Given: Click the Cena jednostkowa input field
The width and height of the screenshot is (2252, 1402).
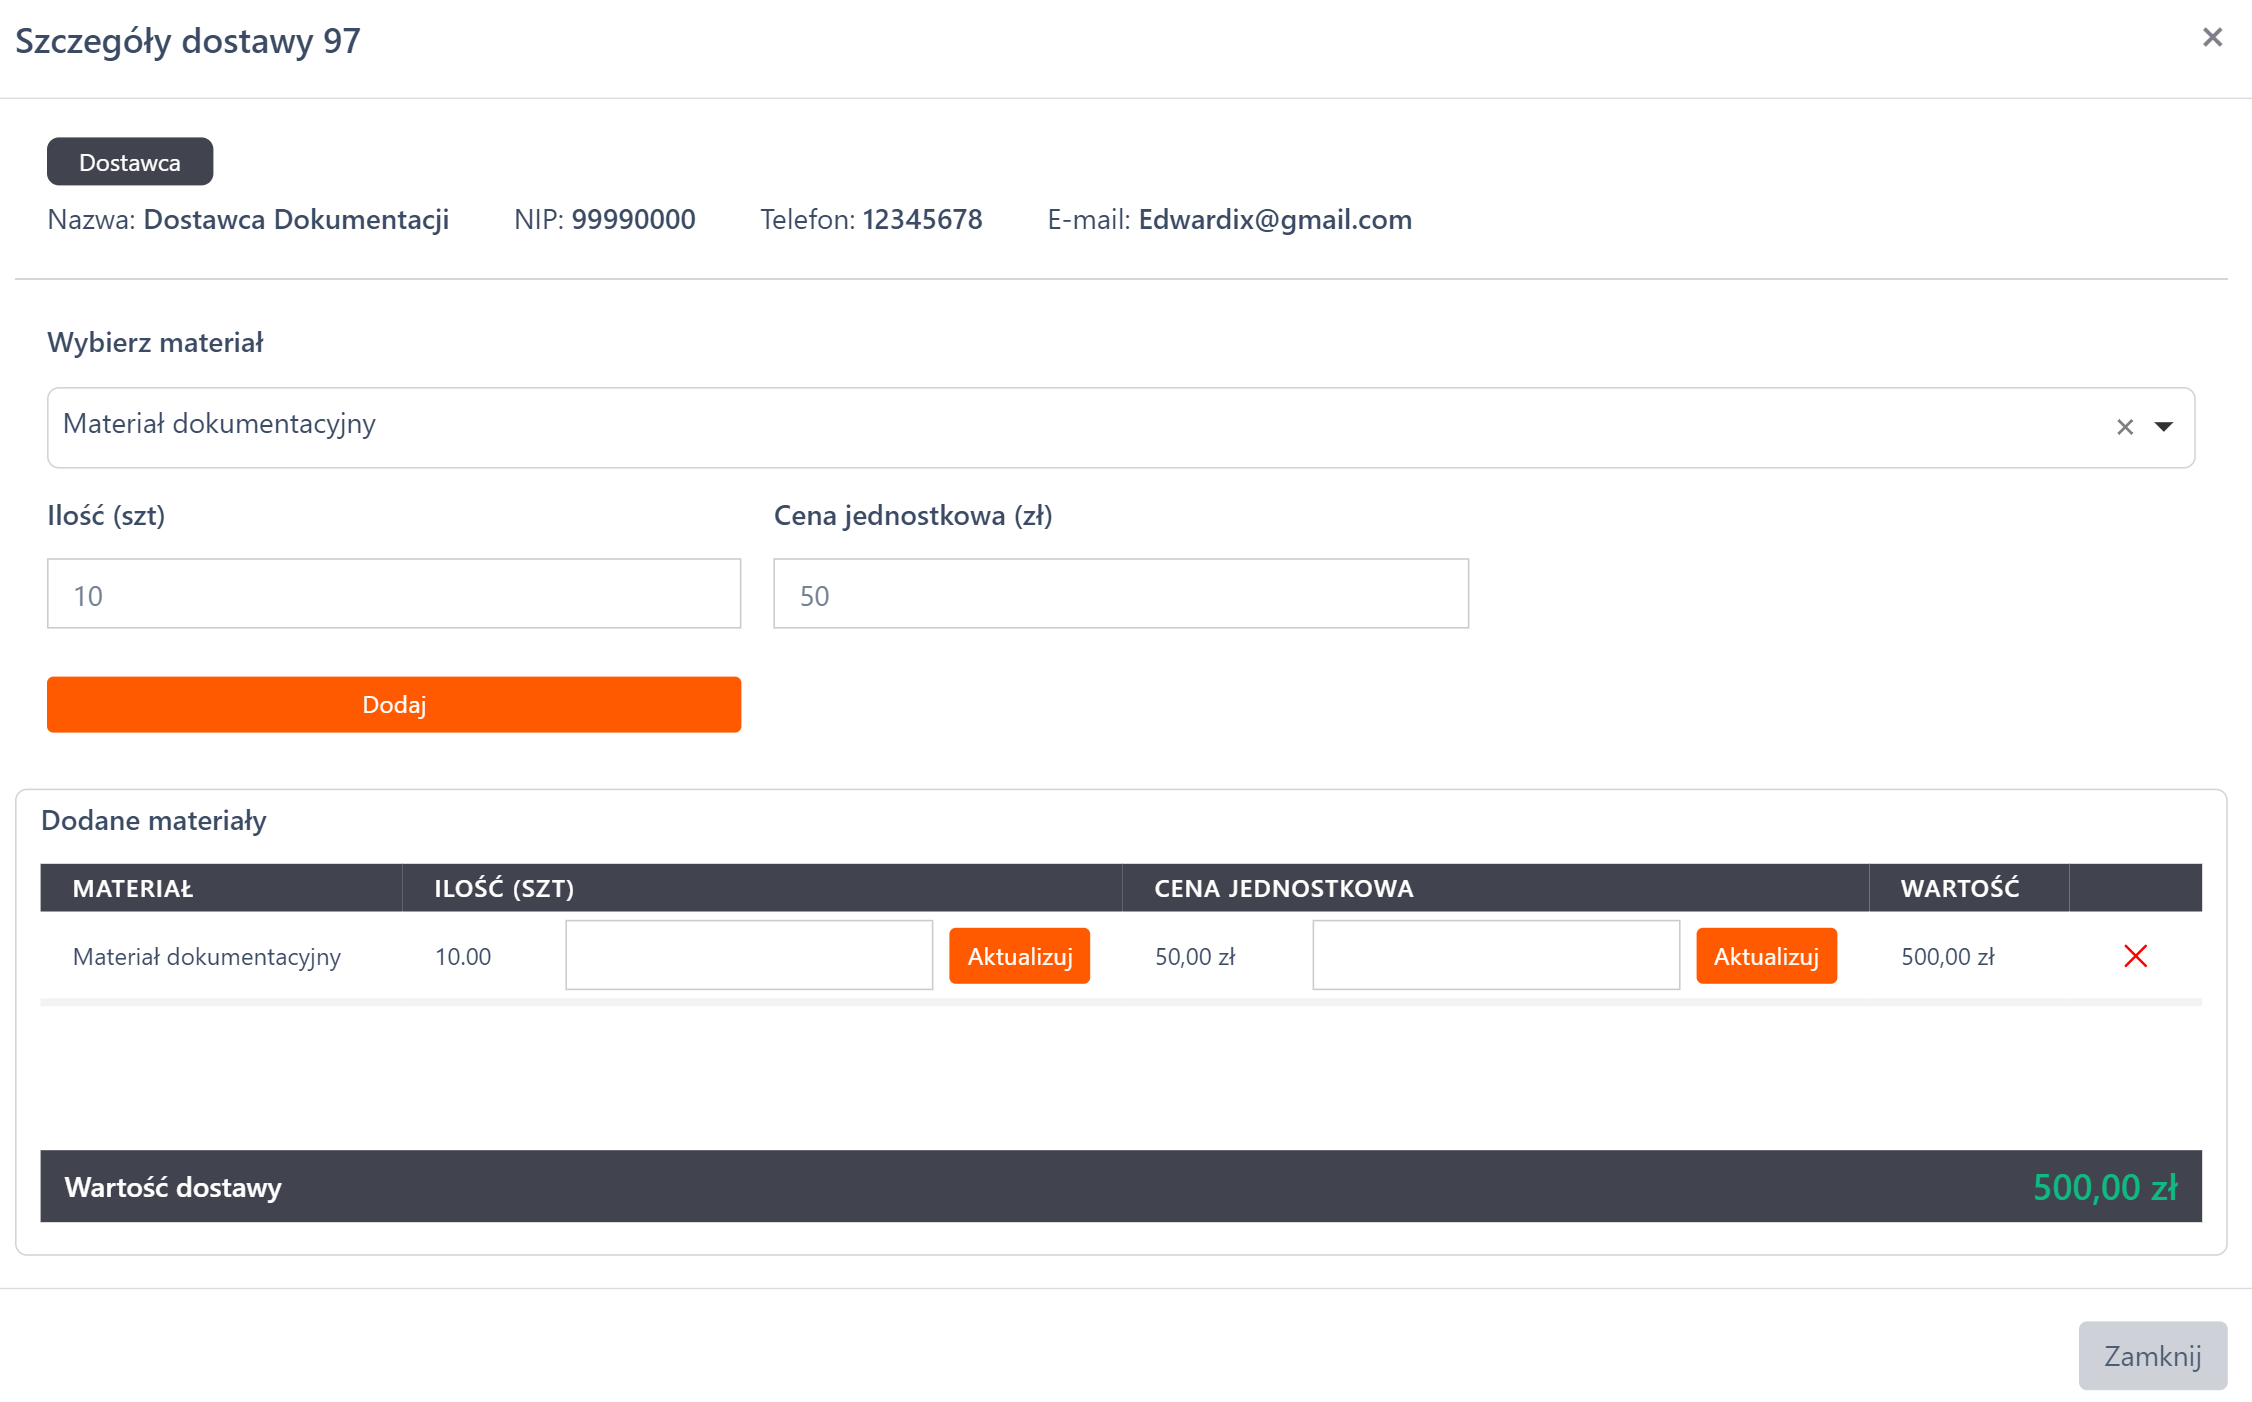Looking at the screenshot, I should coord(1120,594).
